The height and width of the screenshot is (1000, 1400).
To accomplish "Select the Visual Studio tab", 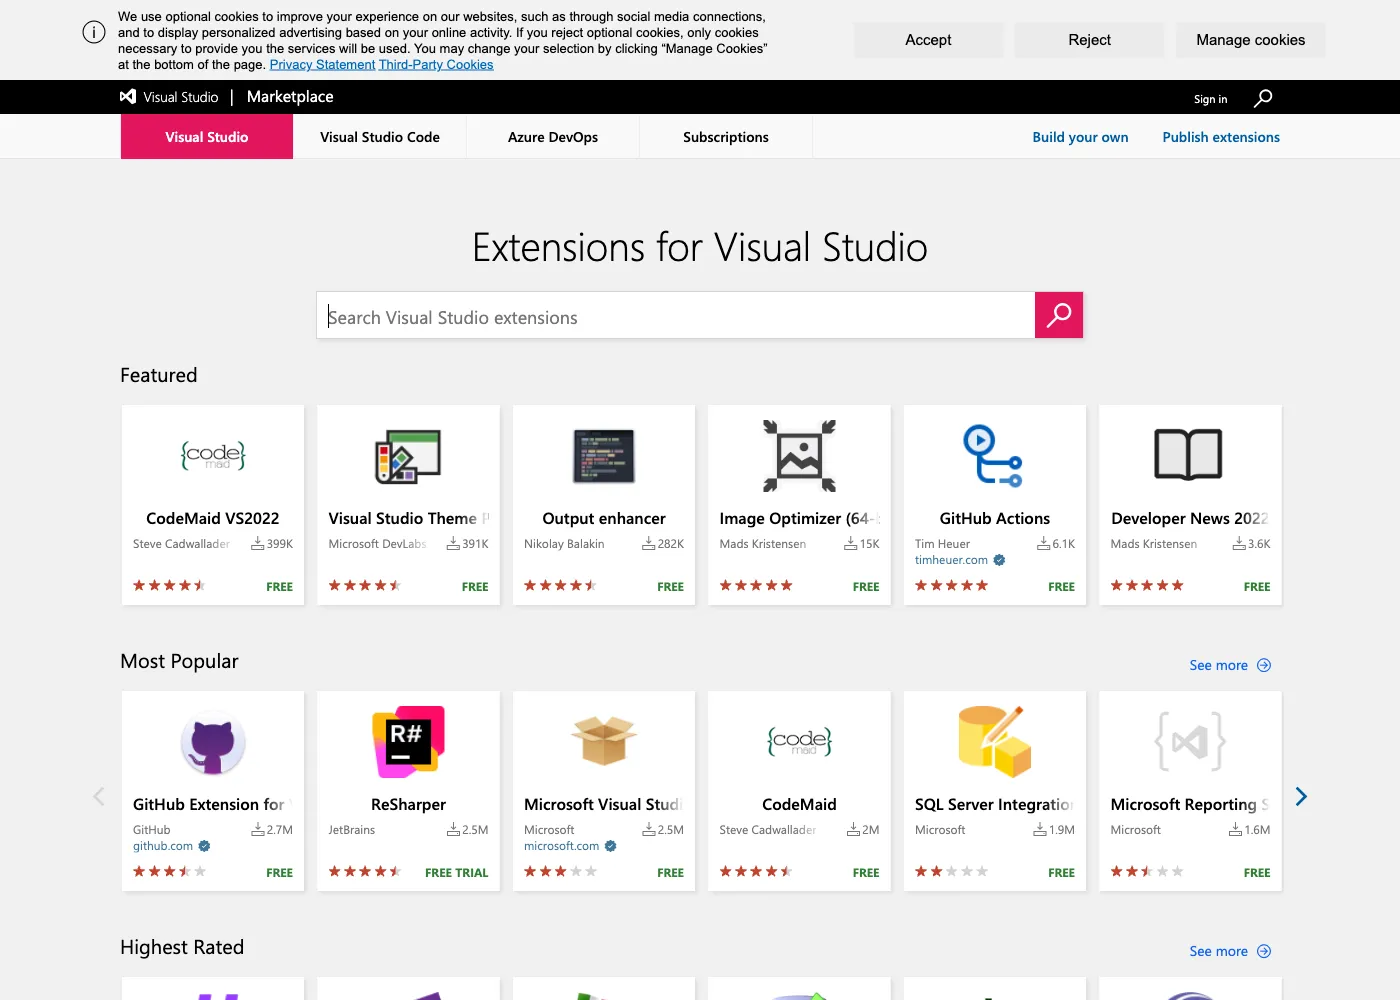I will coord(207,137).
